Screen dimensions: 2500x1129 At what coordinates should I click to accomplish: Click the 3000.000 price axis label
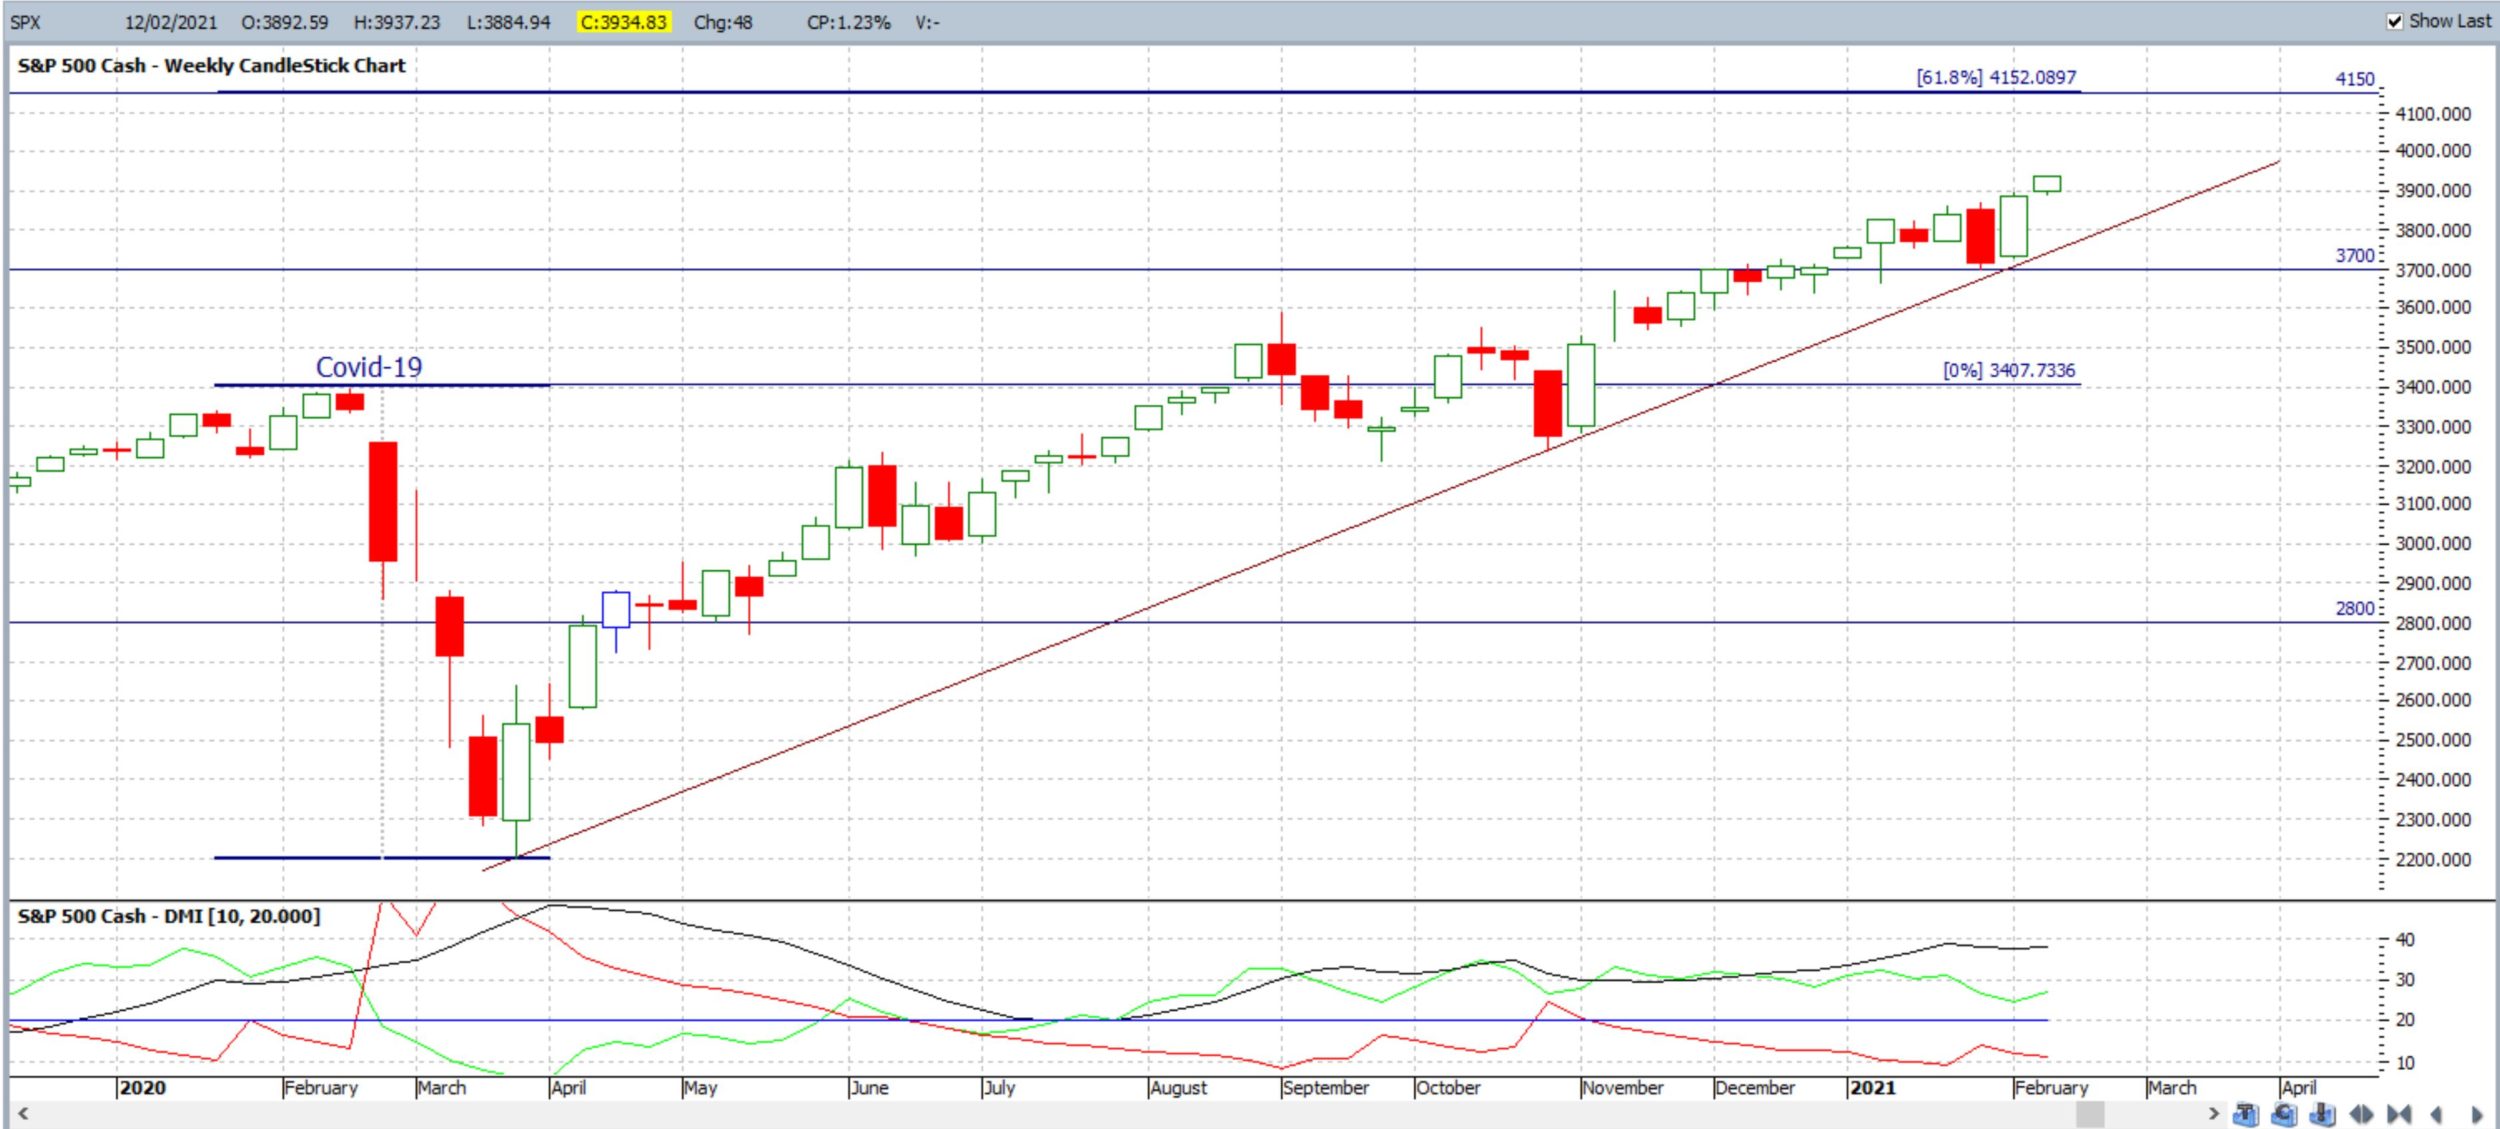[2432, 544]
